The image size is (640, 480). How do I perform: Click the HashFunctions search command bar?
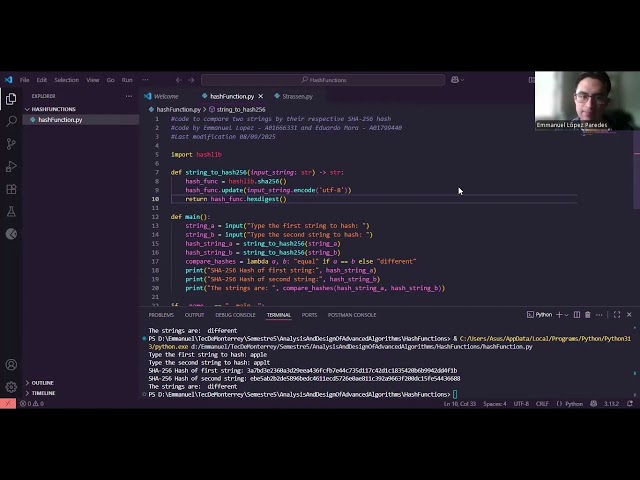tap(323, 80)
